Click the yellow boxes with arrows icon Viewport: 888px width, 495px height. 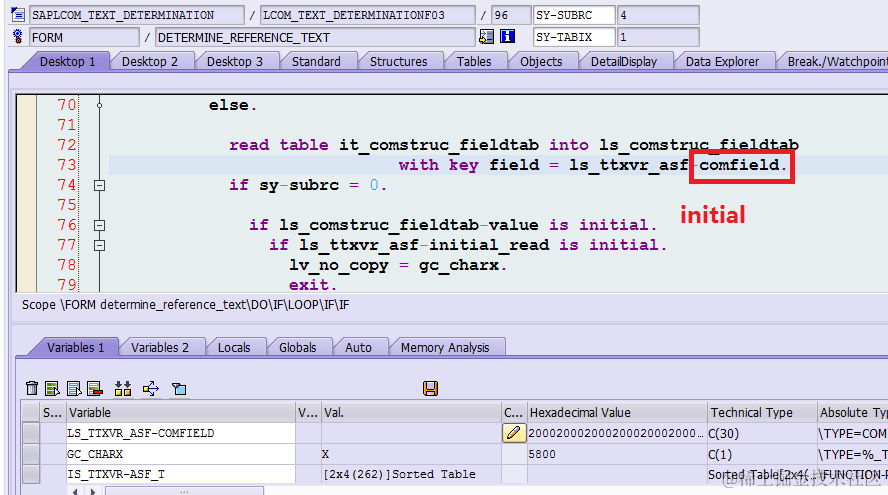click(x=123, y=389)
